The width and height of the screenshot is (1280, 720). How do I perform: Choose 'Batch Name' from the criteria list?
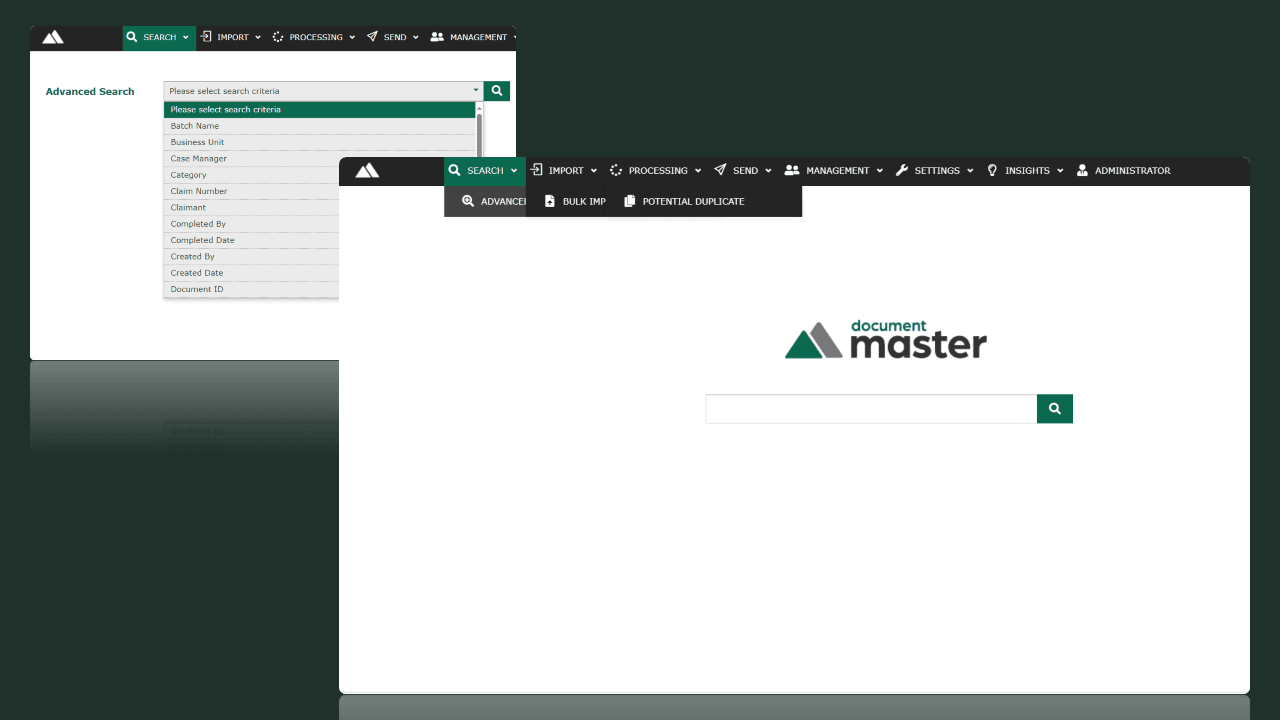(x=320, y=126)
